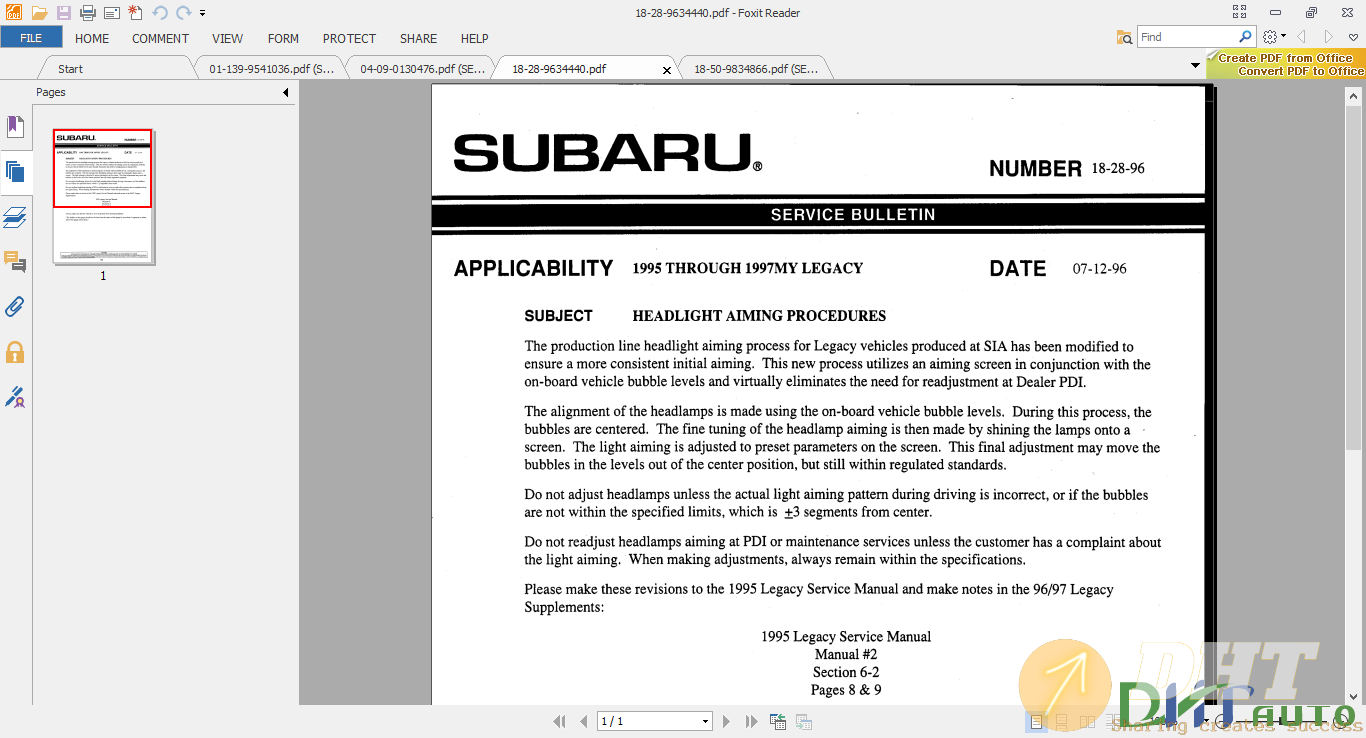Print the document with the printer icon
1366x738 pixels.
click(x=88, y=13)
